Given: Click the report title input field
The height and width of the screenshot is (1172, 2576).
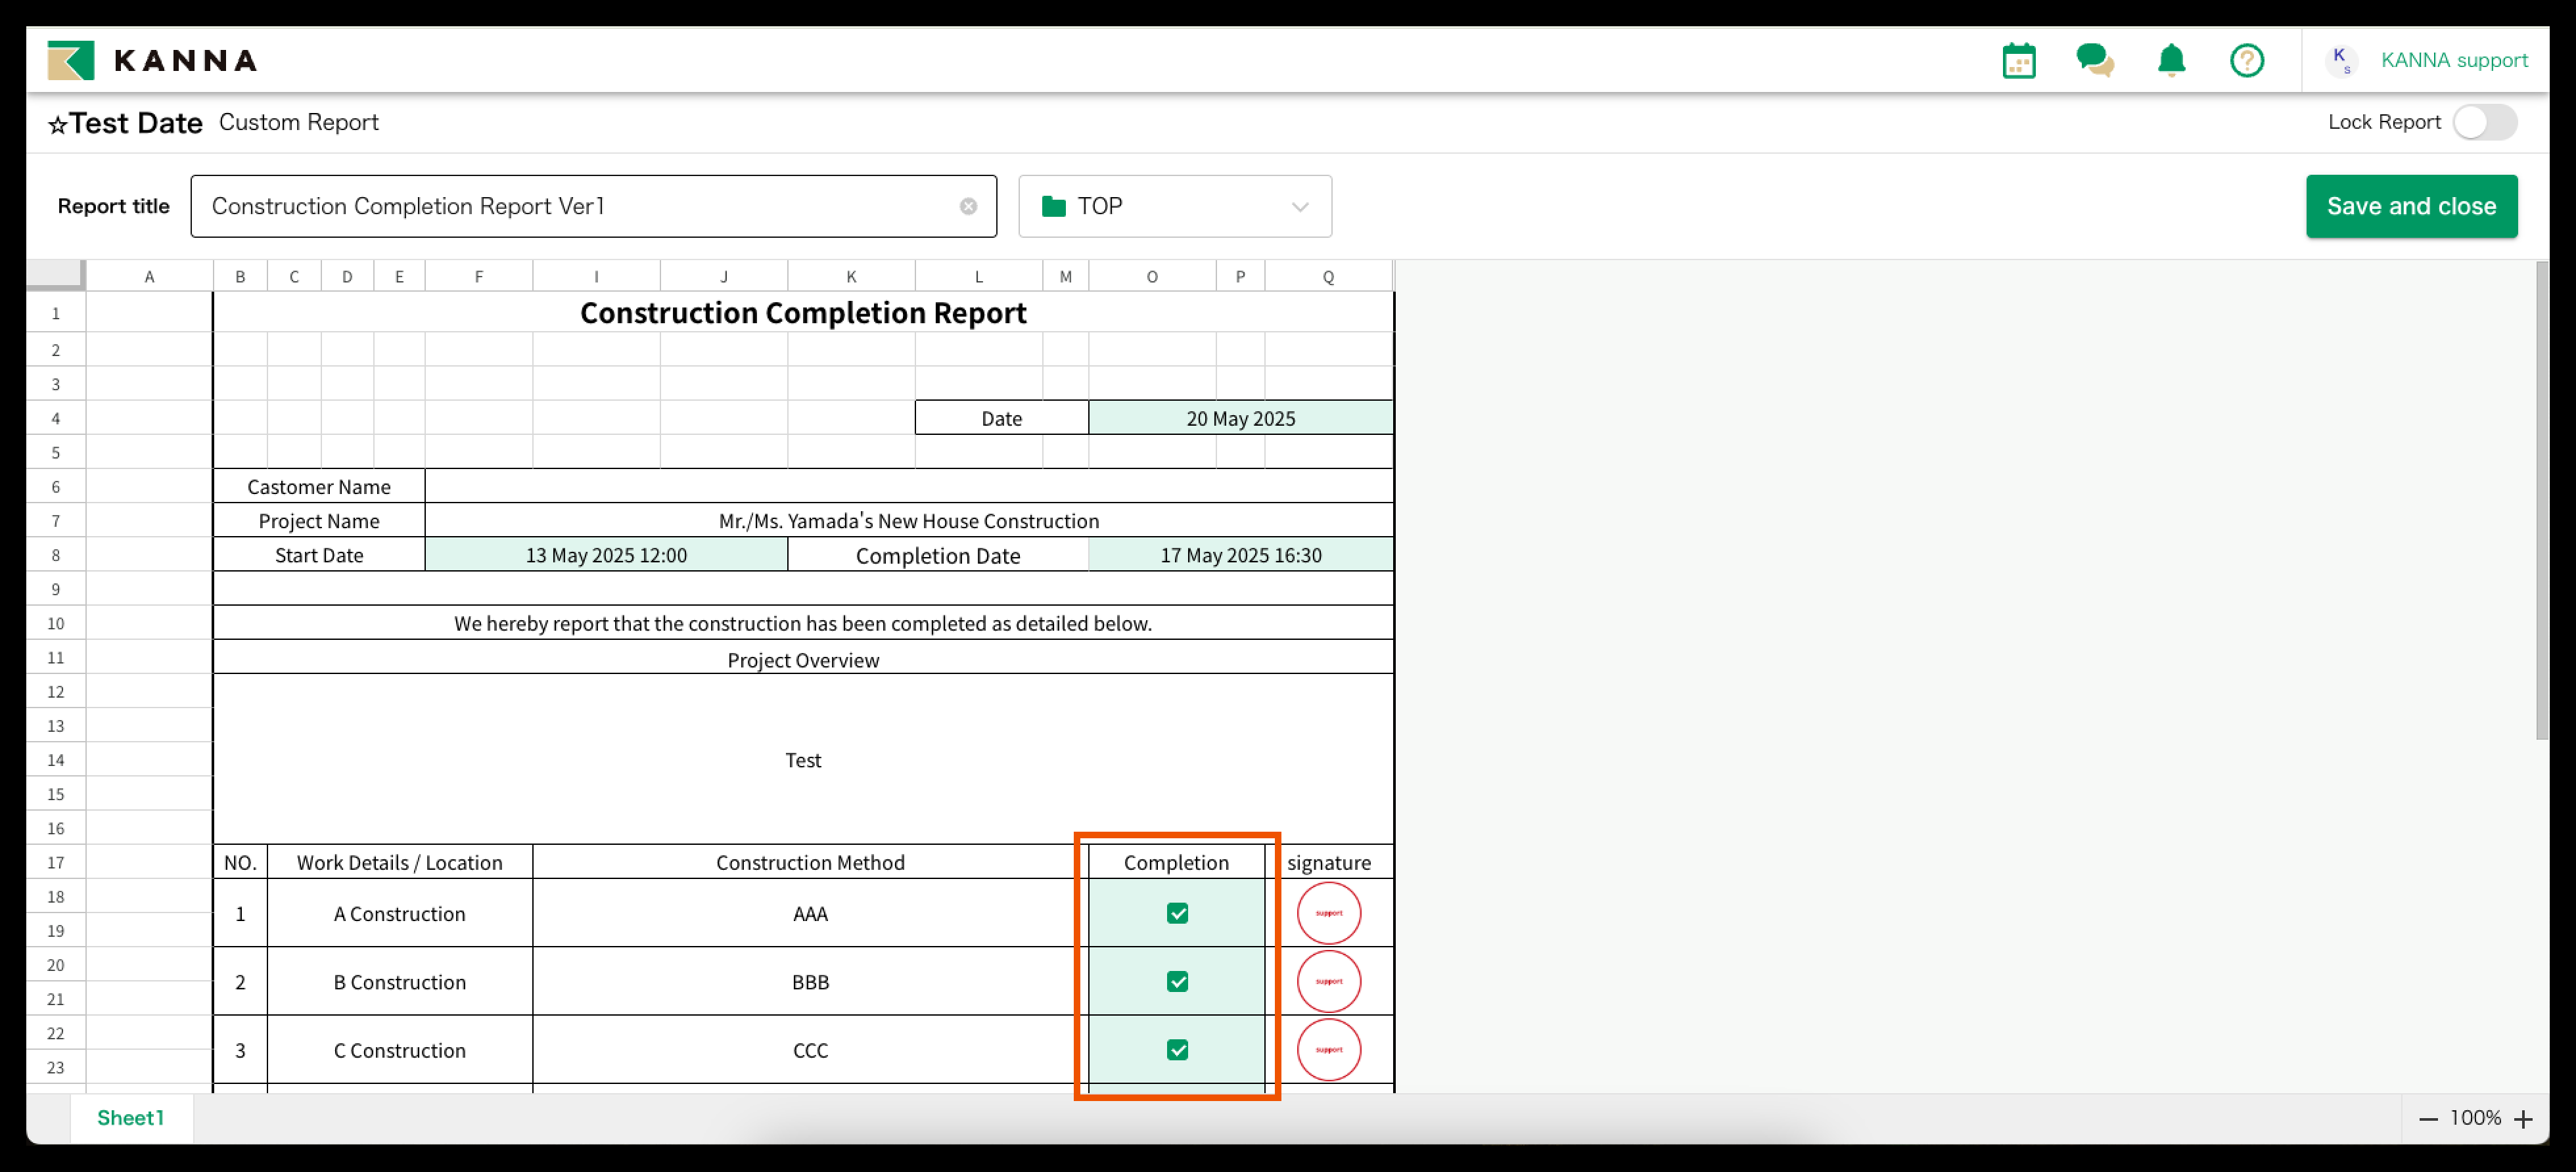Looking at the screenshot, I should coord(580,207).
